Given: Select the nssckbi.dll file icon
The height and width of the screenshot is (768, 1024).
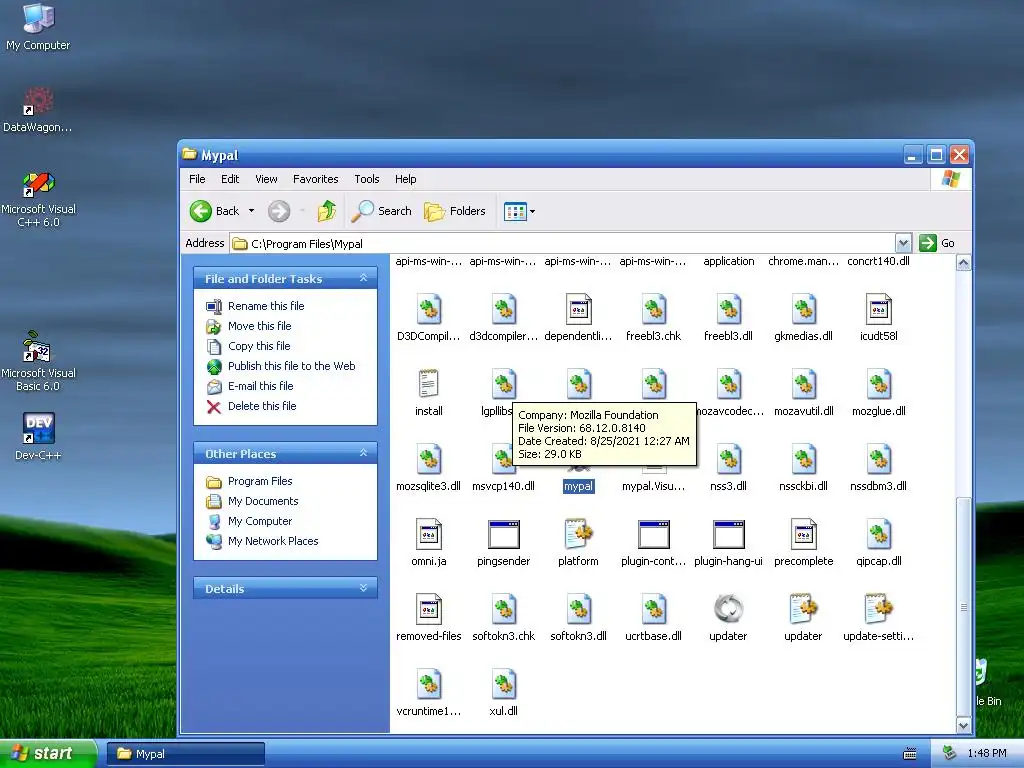Looking at the screenshot, I should click(x=803, y=459).
